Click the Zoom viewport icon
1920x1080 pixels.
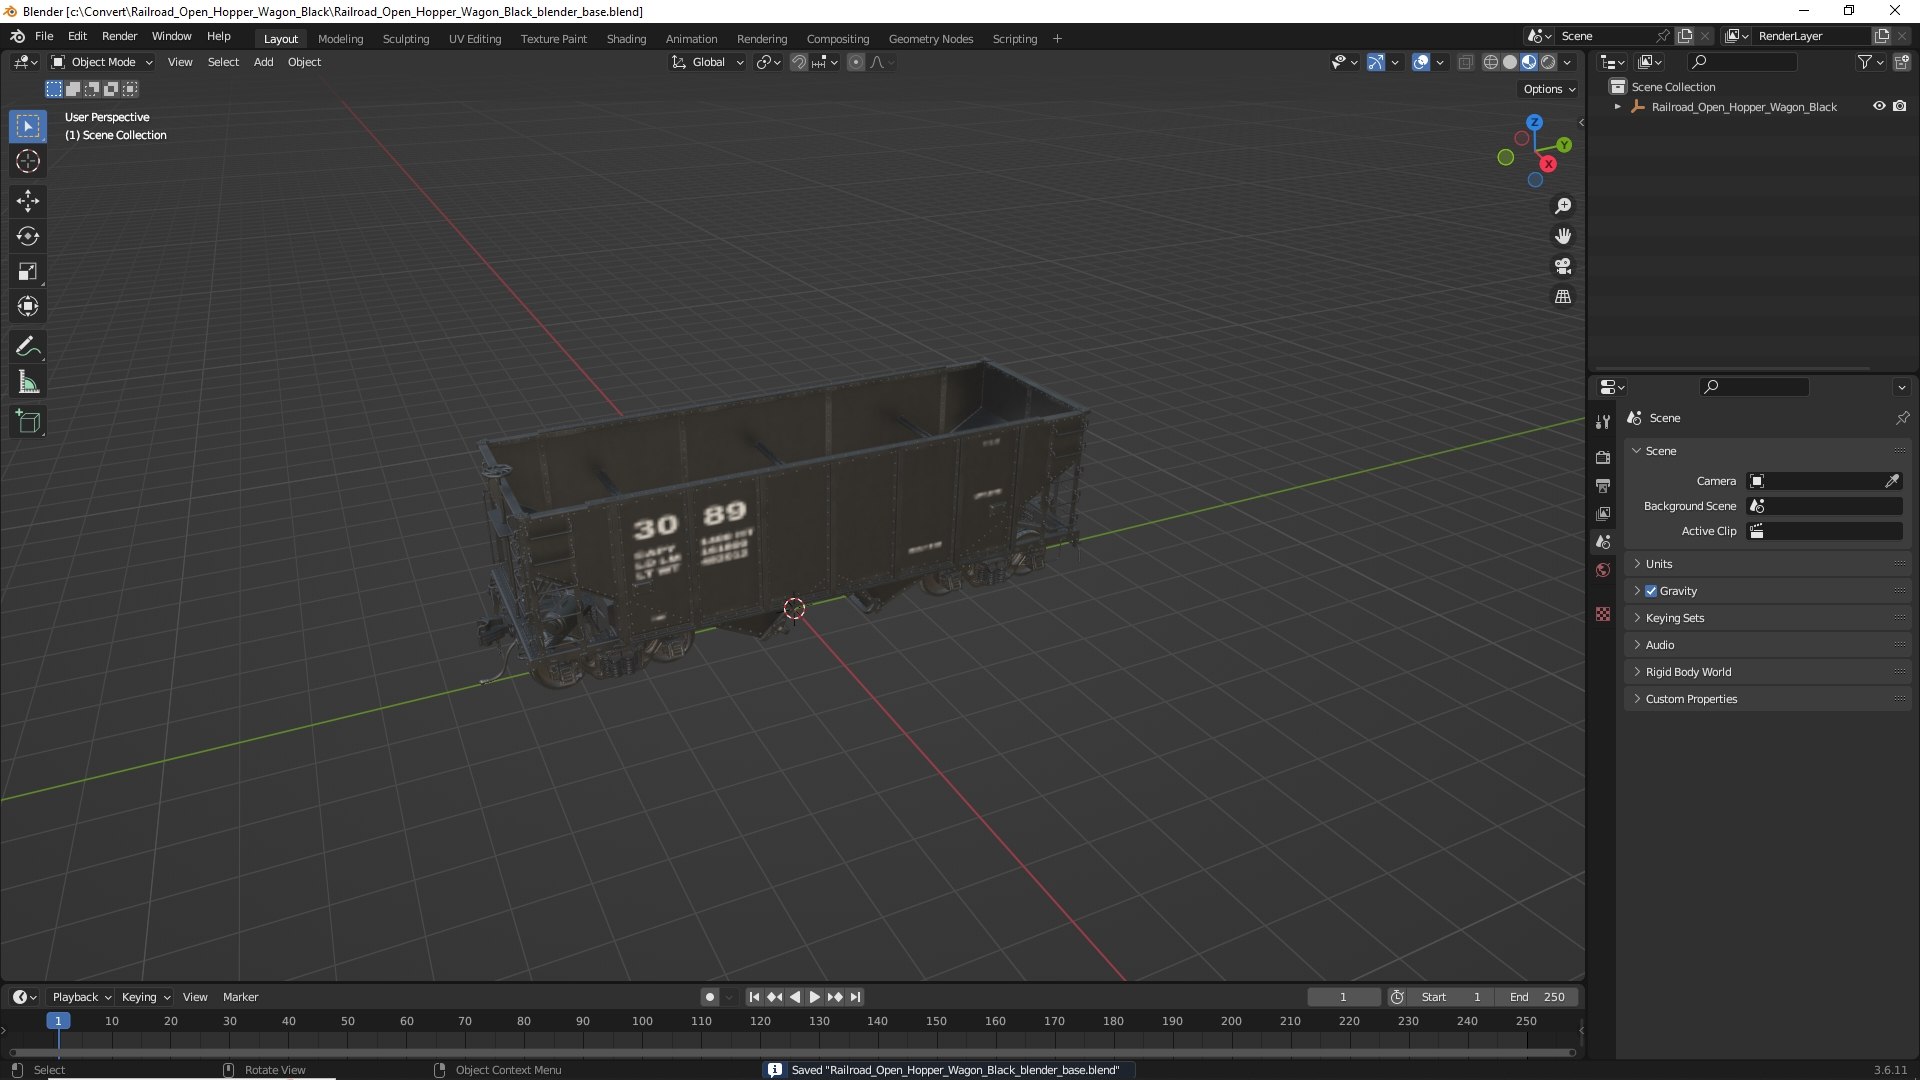tap(1563, 206)
